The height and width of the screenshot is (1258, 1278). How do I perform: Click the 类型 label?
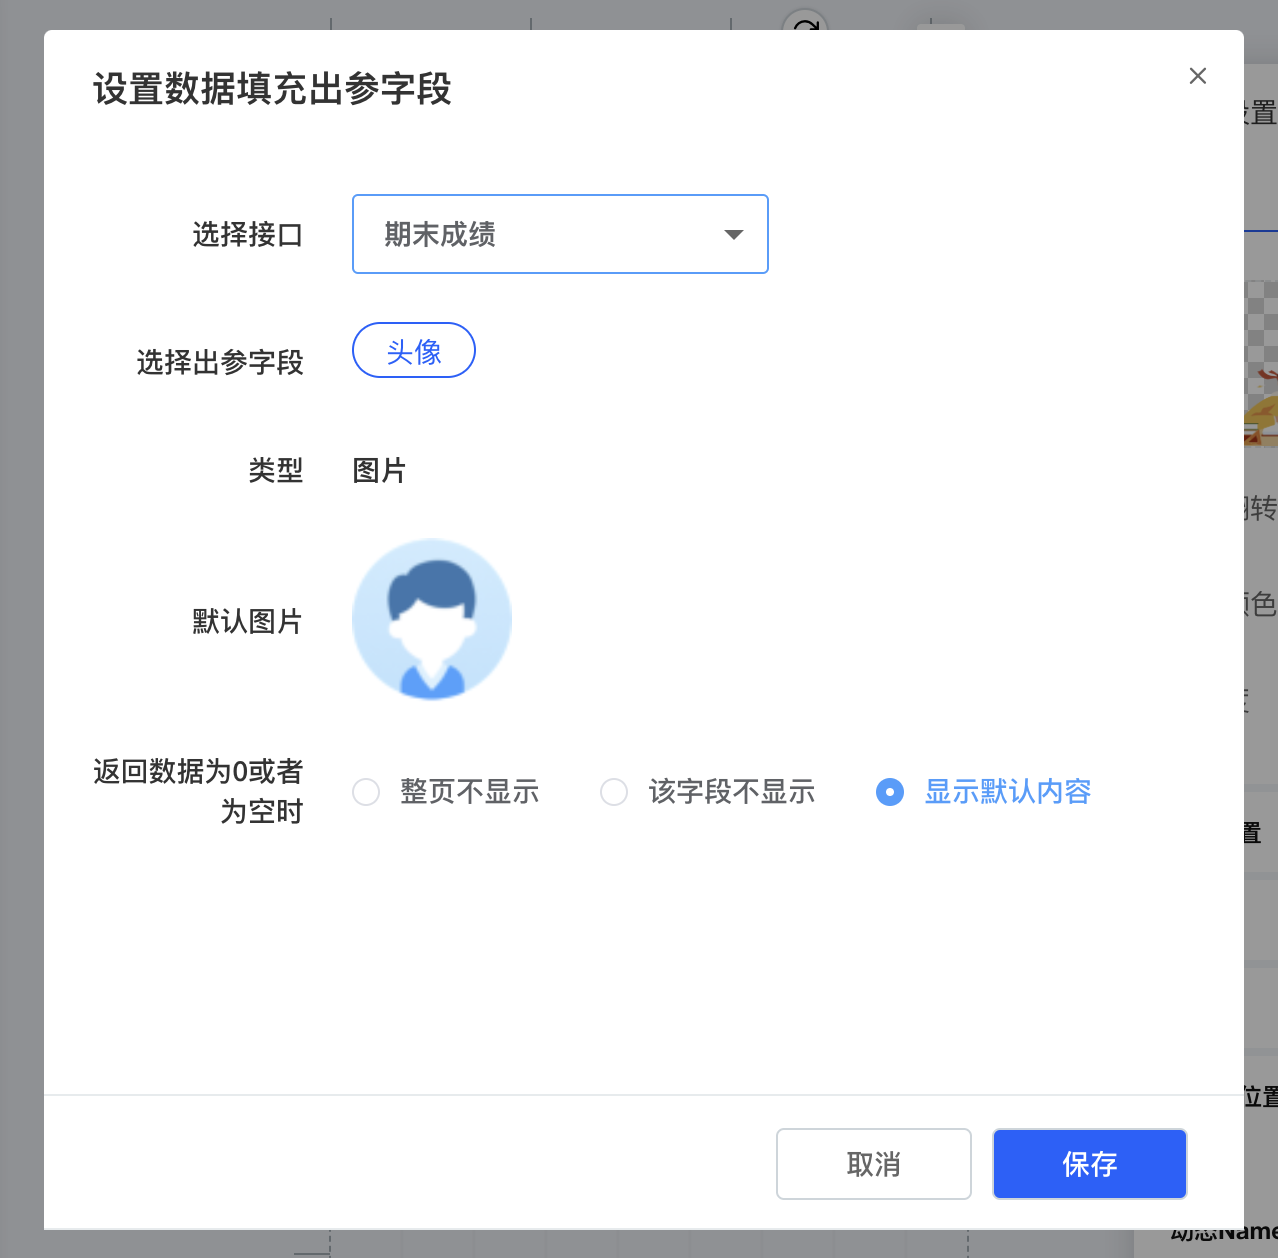coord(276,470)
